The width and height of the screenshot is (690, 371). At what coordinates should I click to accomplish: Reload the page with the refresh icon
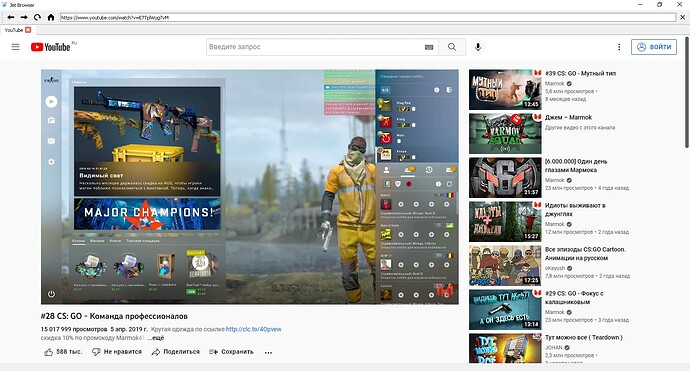37,17
